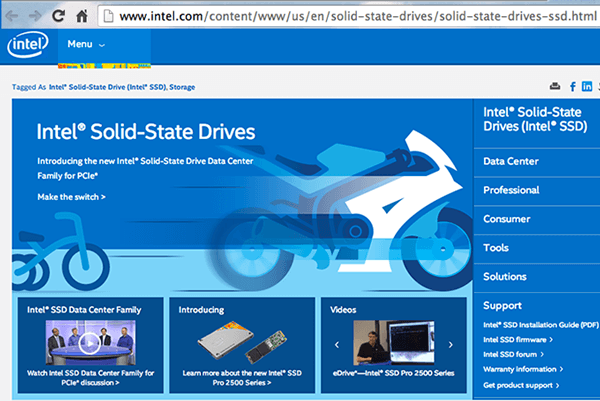This screenshot has height=401, width=600.
Task: Click the SSD Pro 2500 product image
Action: click(242, 342)
